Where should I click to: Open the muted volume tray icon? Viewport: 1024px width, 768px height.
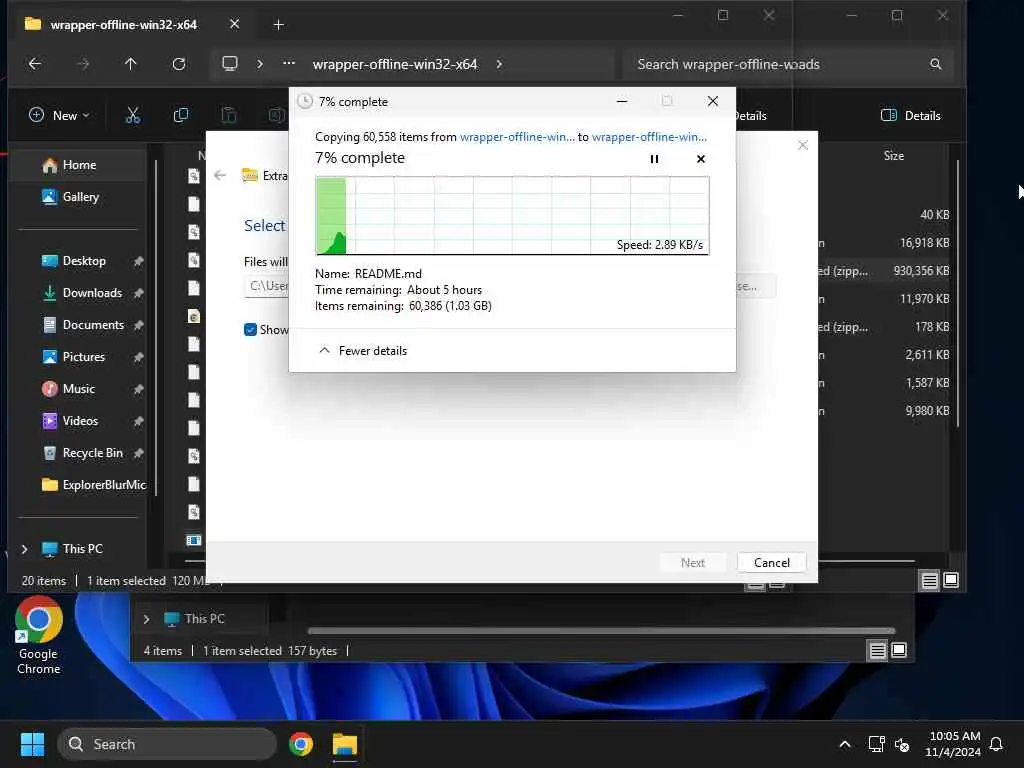(902, 744)
